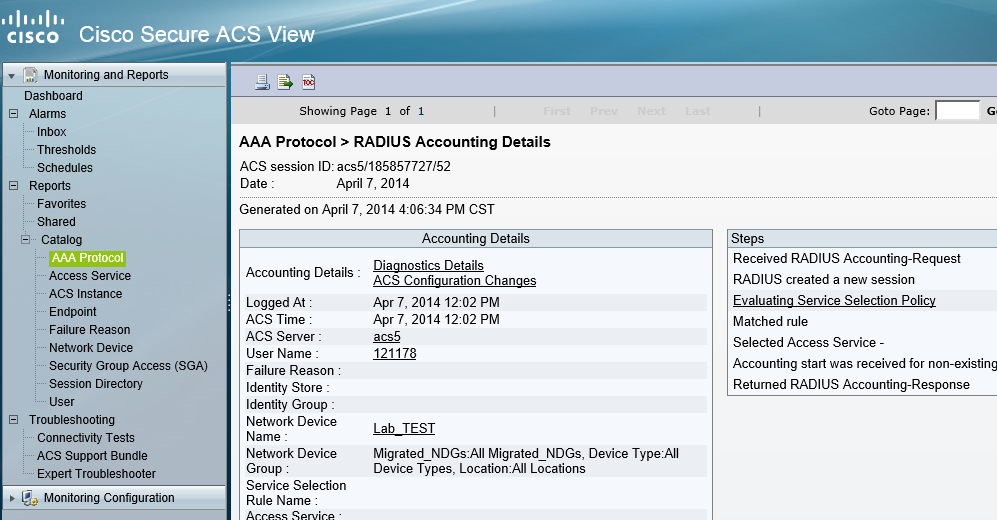
Task: Click the Diagnostics Details link
Action: coord(428,265)
